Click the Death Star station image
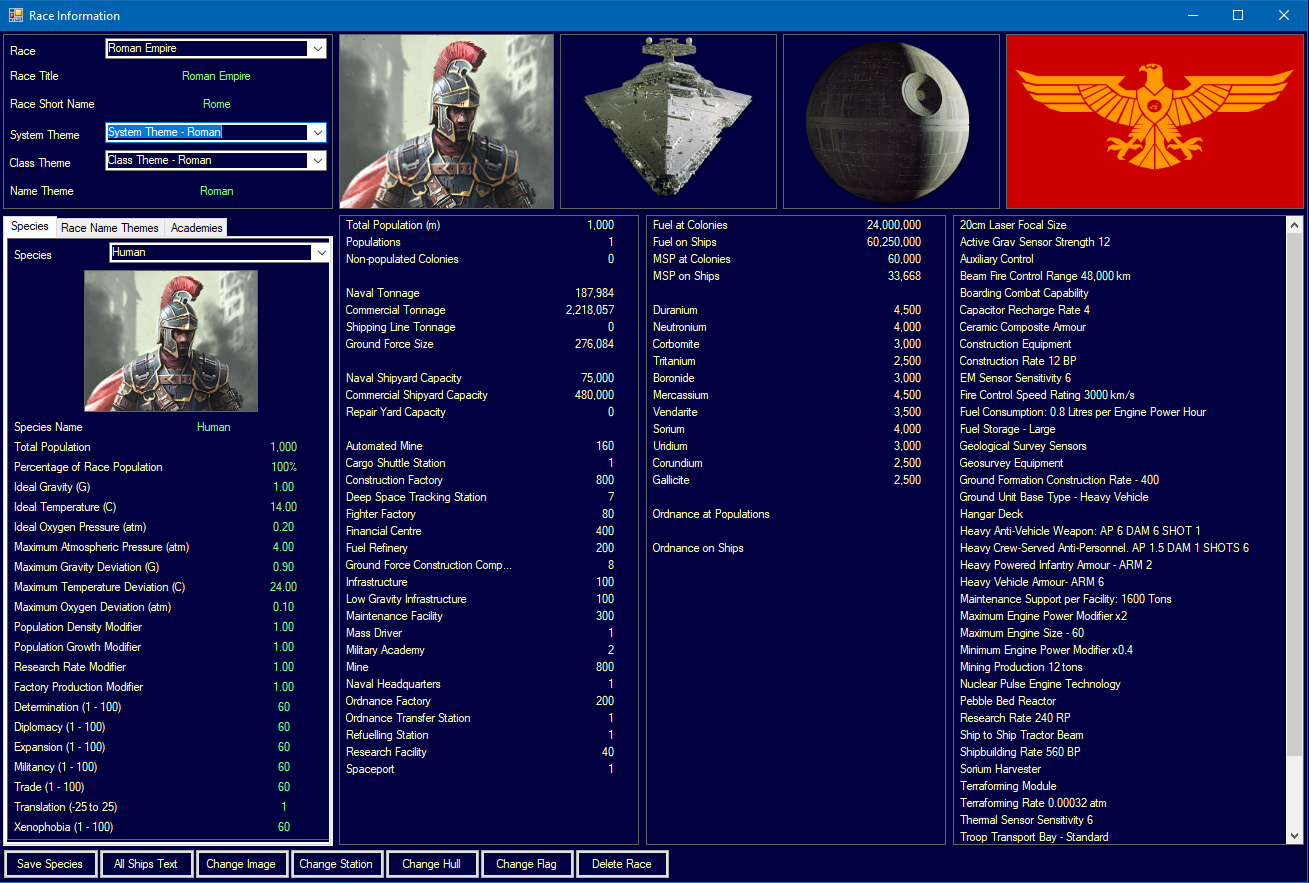Screen dimensions: 1309x883 (891, 121)
